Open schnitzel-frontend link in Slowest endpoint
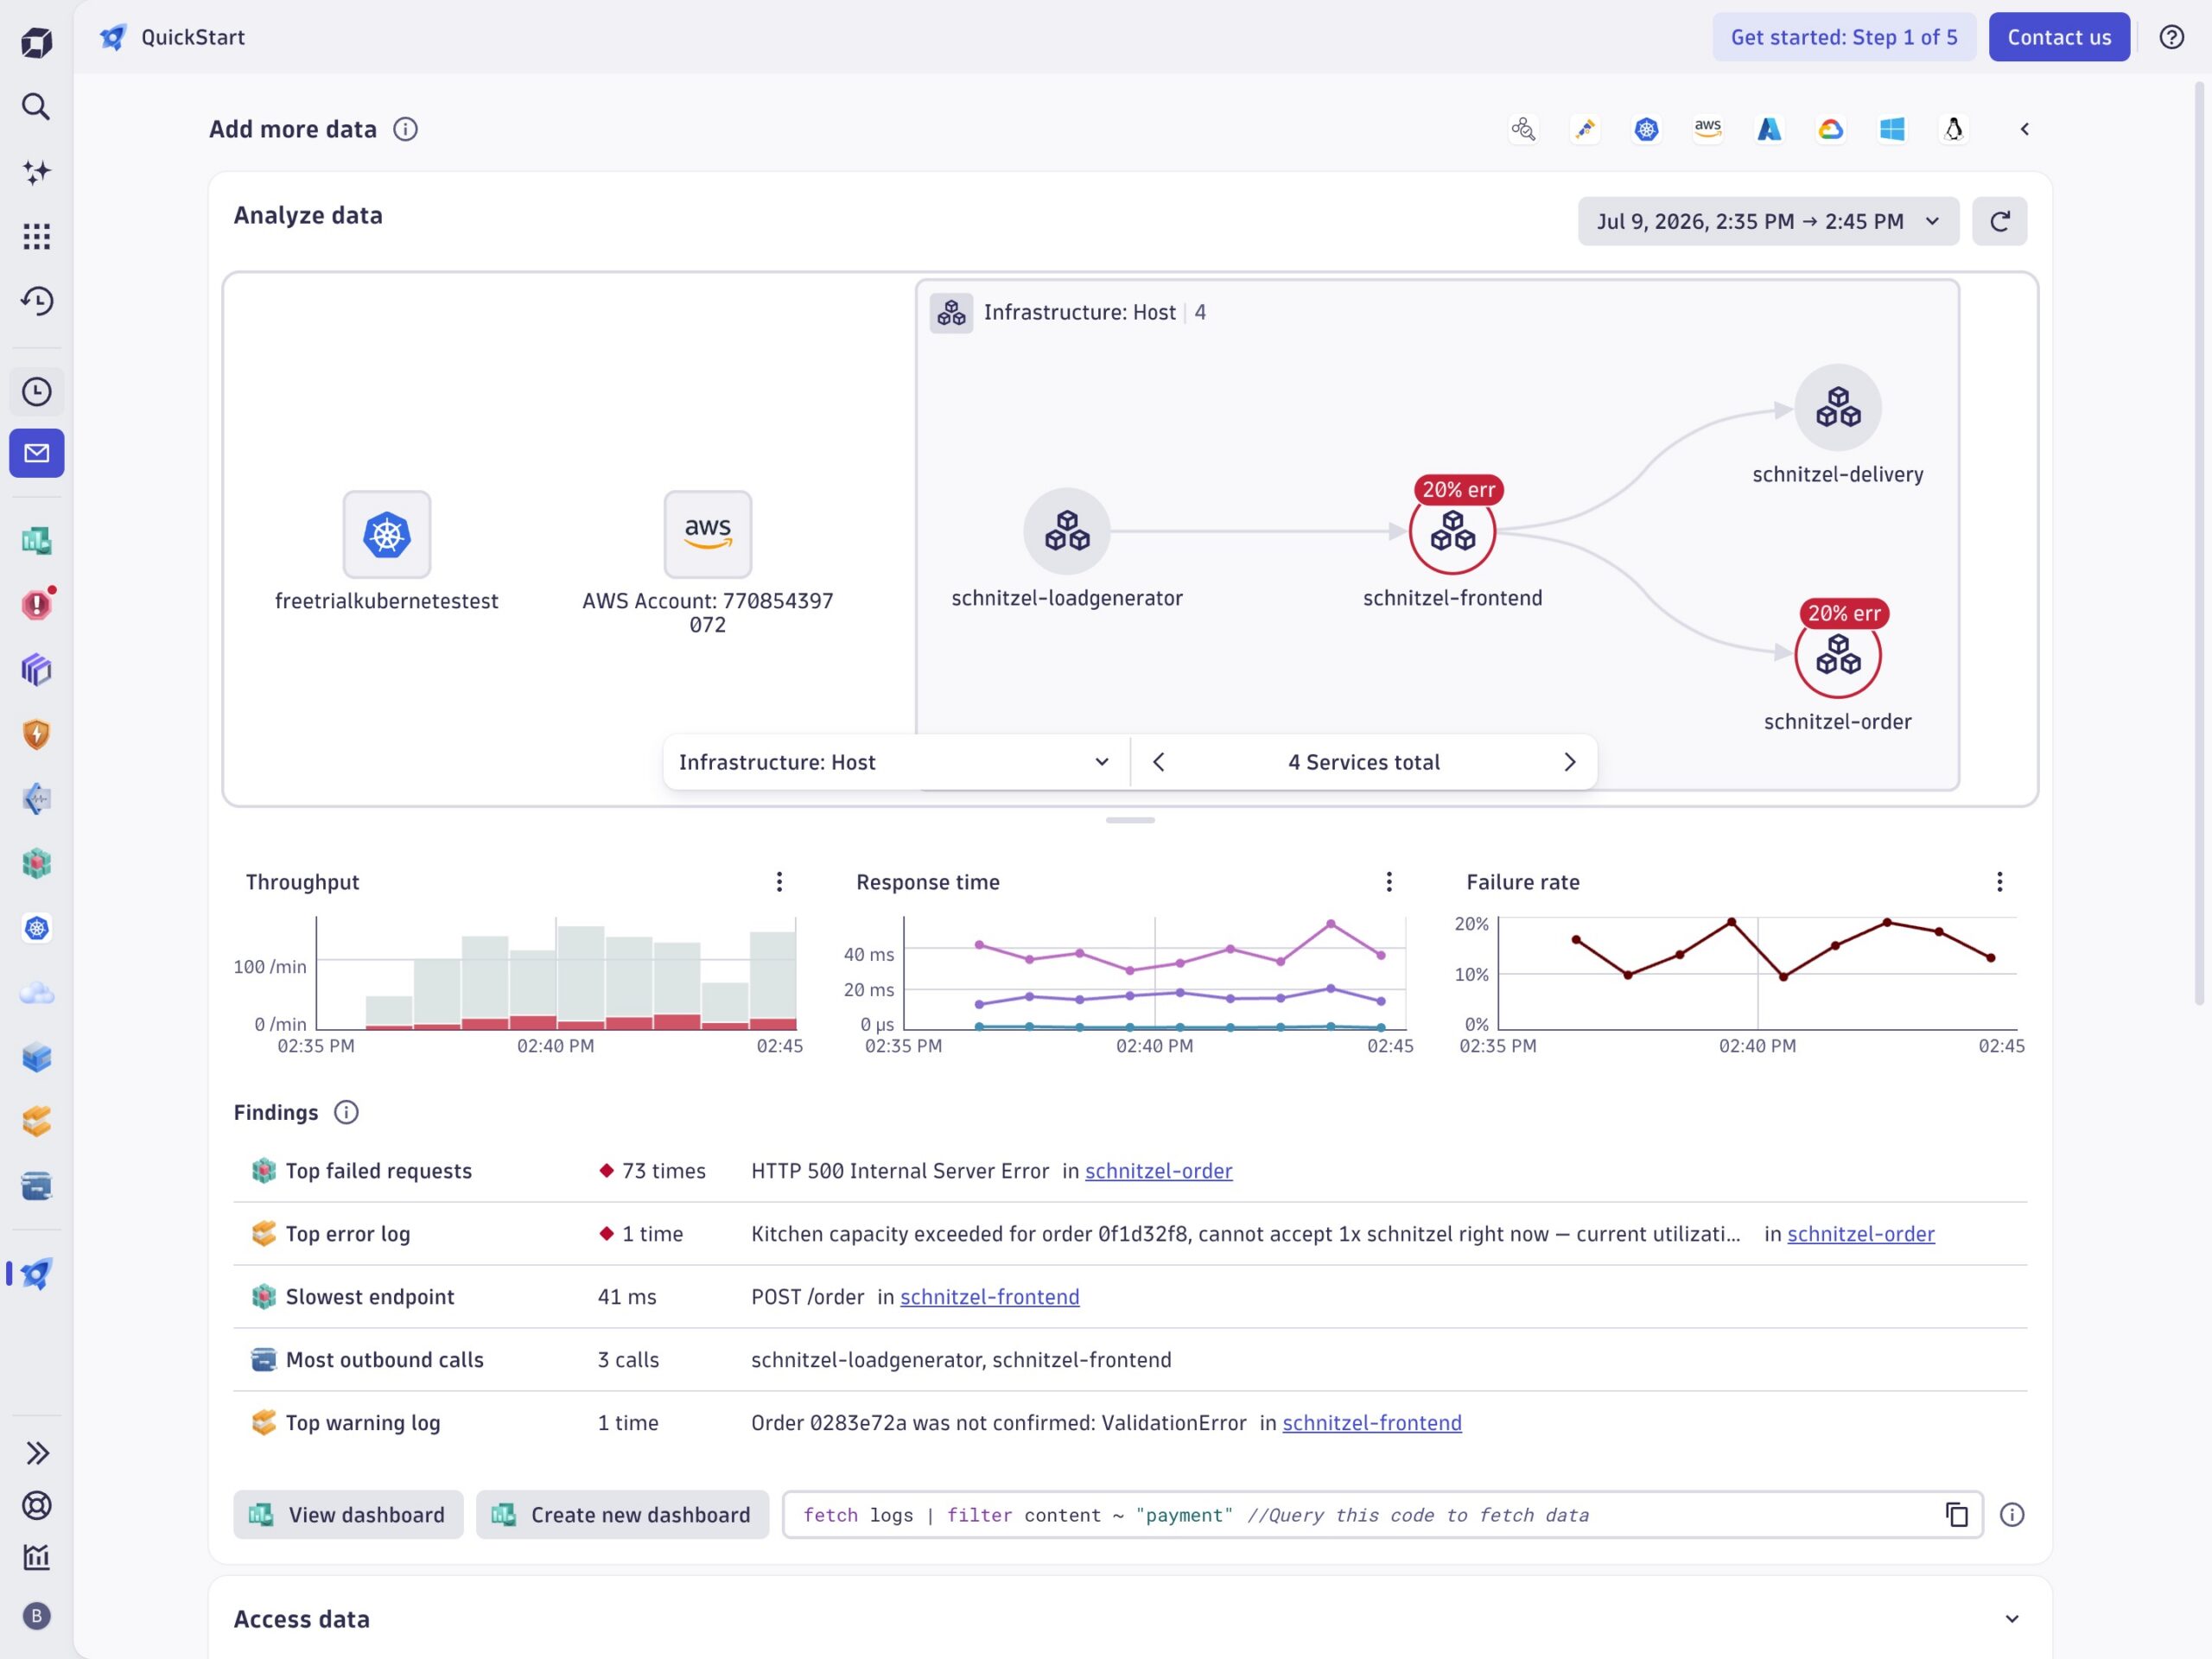The width and height of the screenshot is (2212, 1659). pos(990,1297)
